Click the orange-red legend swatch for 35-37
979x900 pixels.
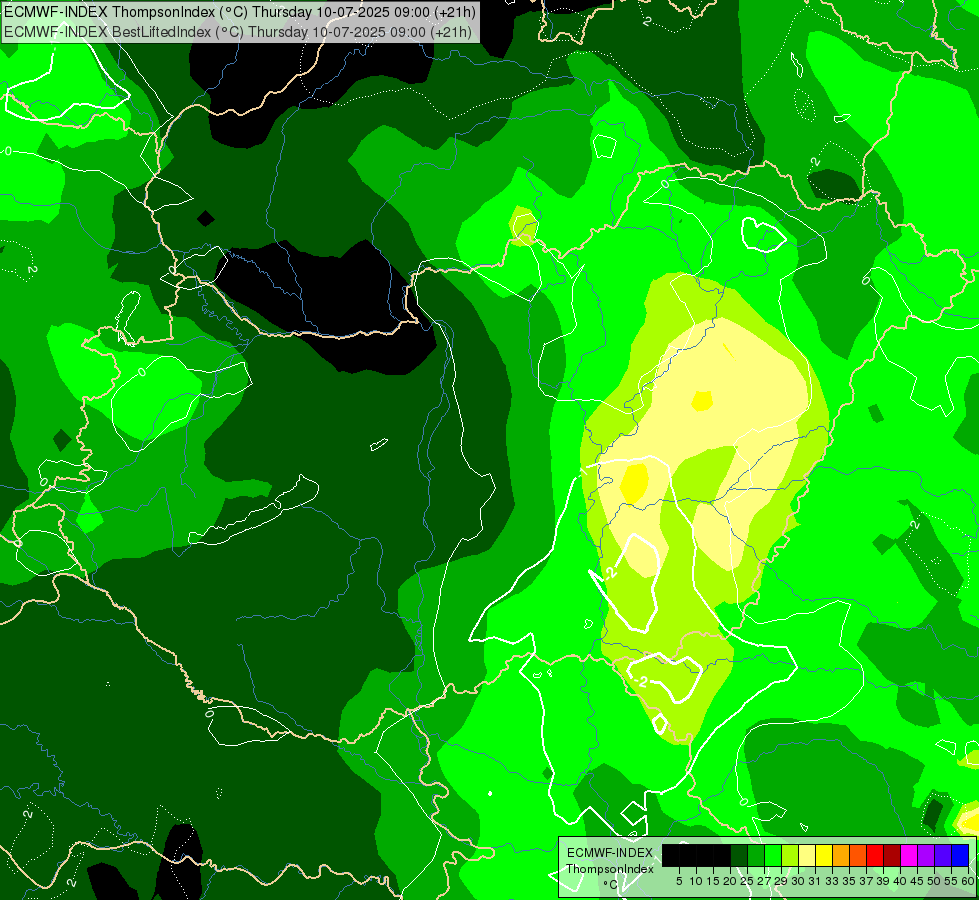pyautogui.click(x=858, y=856)
